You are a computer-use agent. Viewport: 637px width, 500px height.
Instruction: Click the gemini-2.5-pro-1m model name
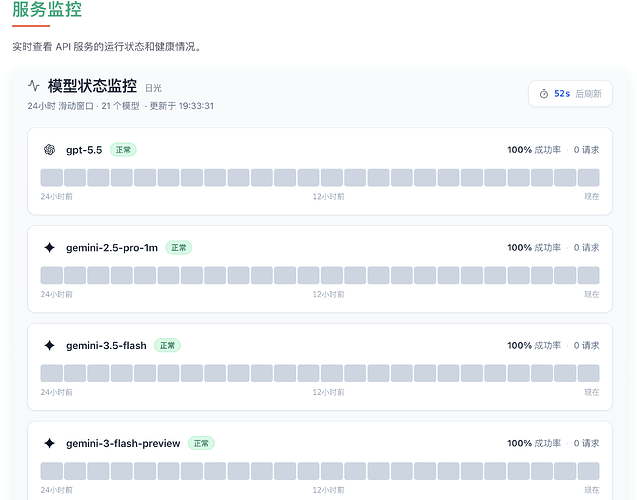(x=112, y=247)
